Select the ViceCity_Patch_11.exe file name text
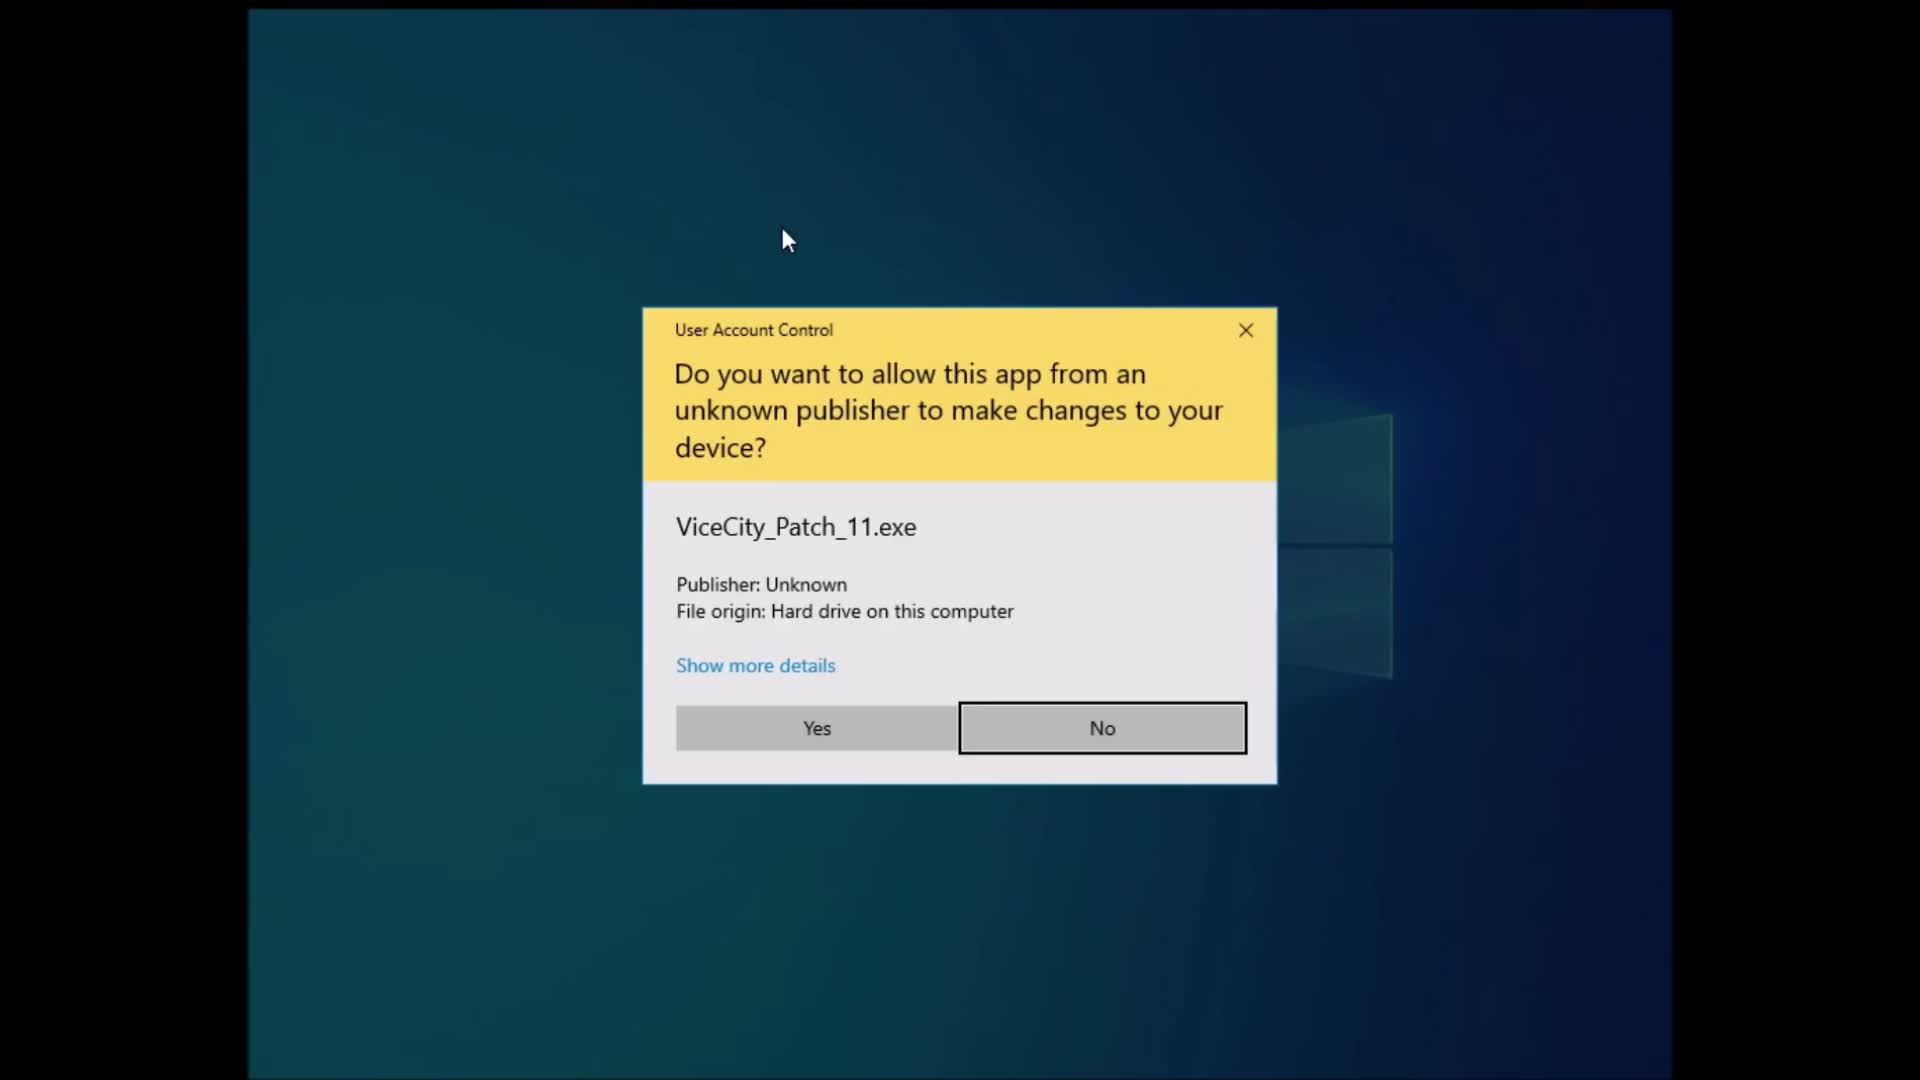This screenshot has height=1080, width=1920. pyautogui.click(x=796, y=527)
